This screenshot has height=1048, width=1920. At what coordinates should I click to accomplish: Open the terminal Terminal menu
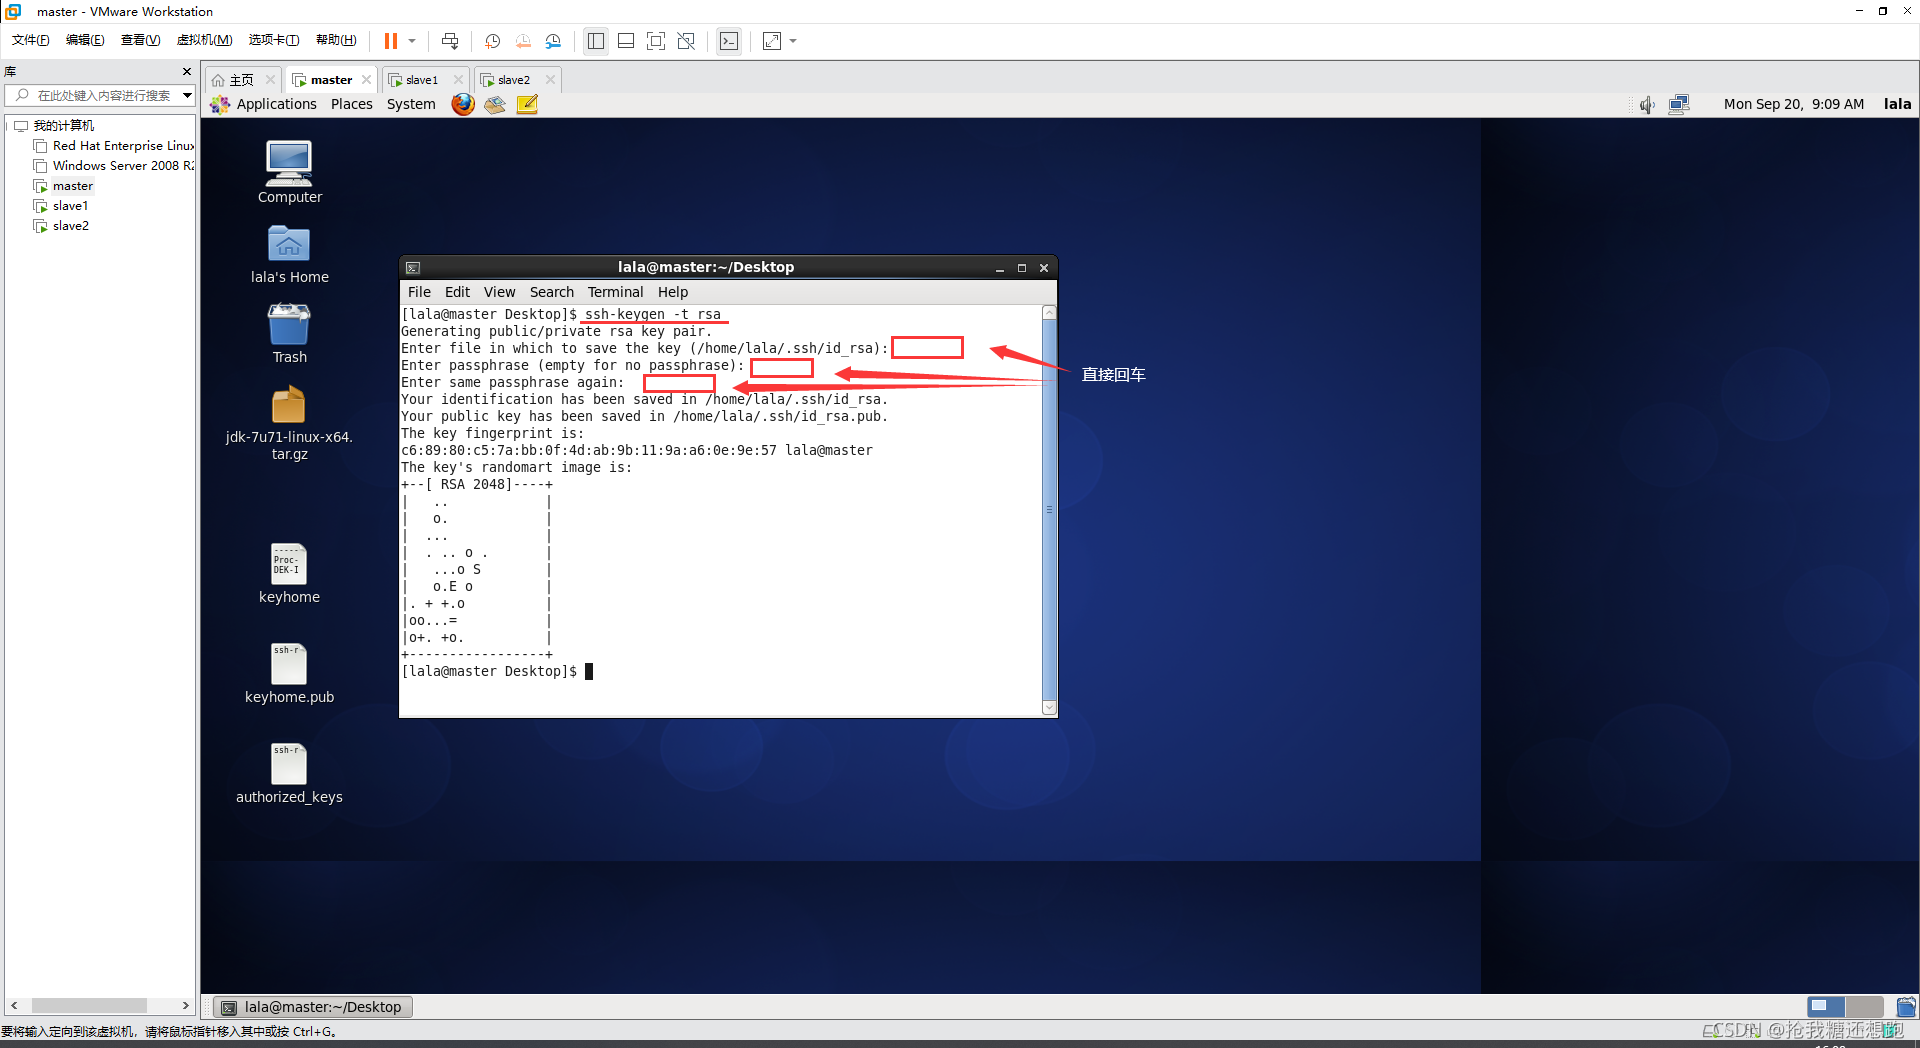[615, 292]
